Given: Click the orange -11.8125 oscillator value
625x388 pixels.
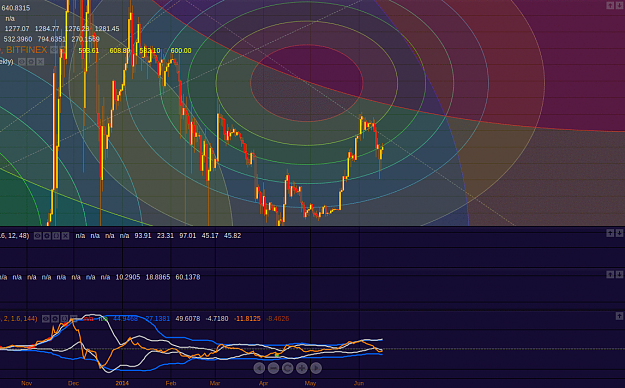Looking at the screenshot, I should 247,319.
